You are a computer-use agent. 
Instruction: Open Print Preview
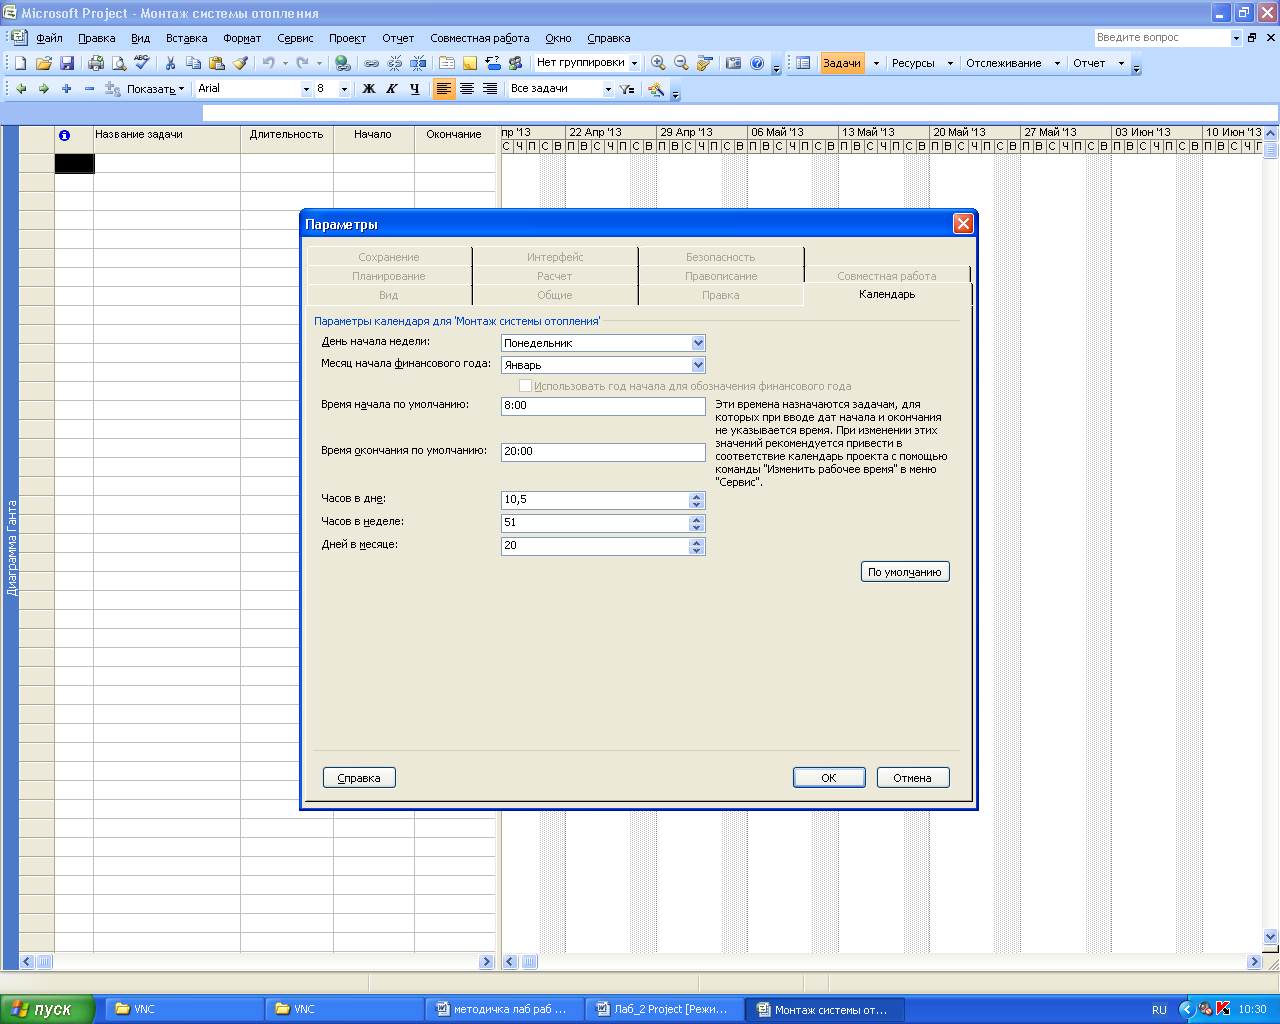[x=119, y=63]
